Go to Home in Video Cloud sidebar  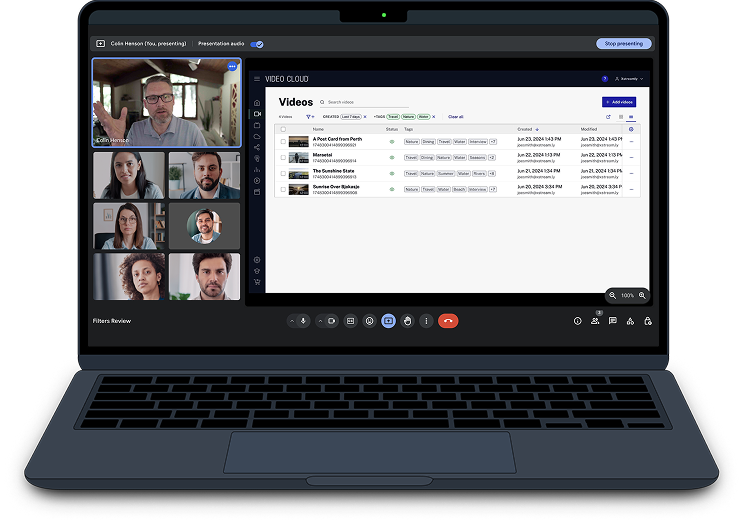pos(257,103)
